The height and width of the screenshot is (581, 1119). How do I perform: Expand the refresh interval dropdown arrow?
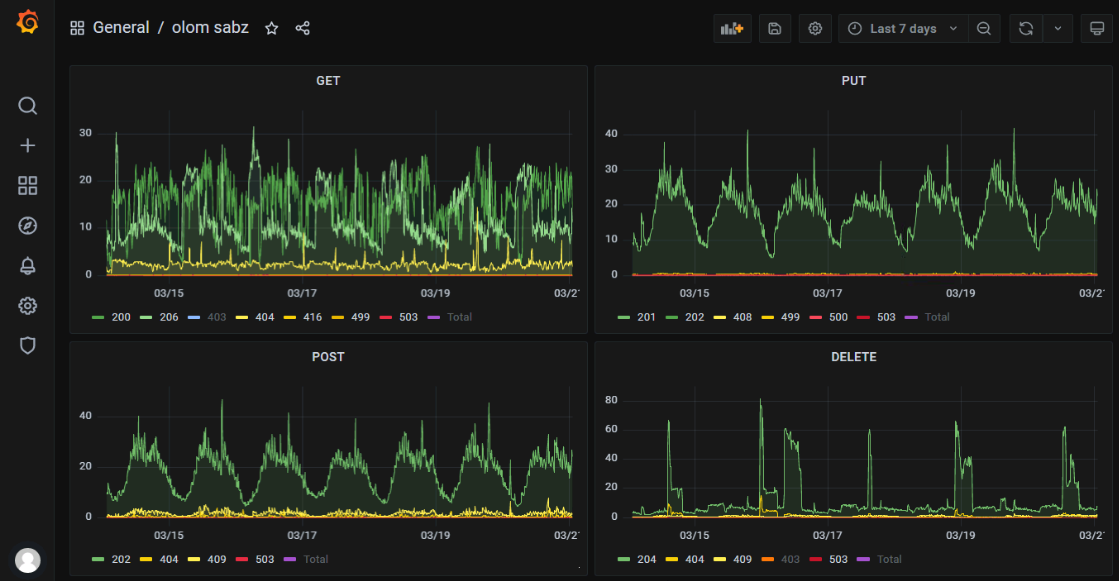coord(1058,29)
